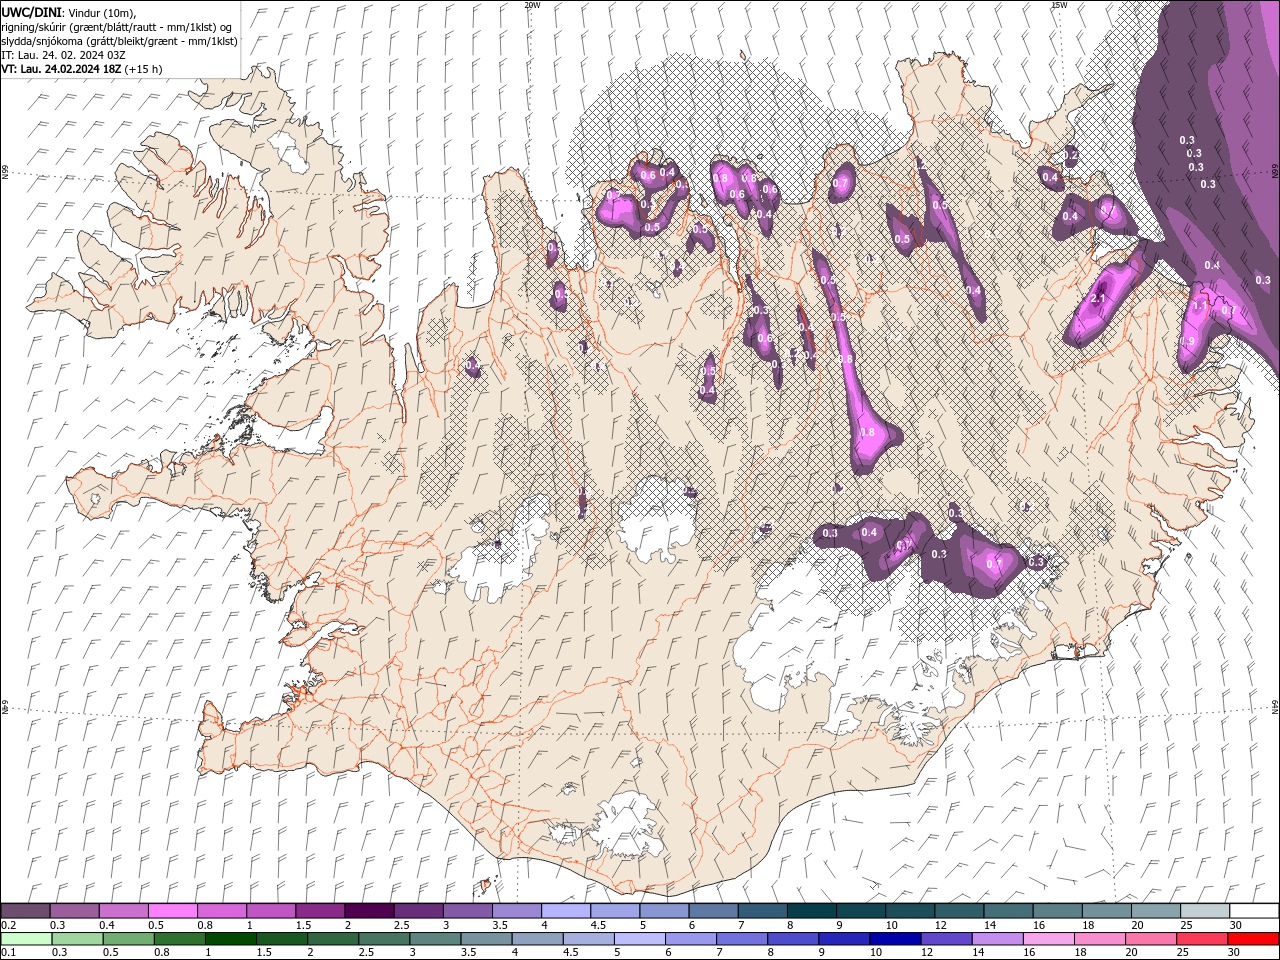Pick the bright red rain swatch starting at 30

click(1252, 939)
